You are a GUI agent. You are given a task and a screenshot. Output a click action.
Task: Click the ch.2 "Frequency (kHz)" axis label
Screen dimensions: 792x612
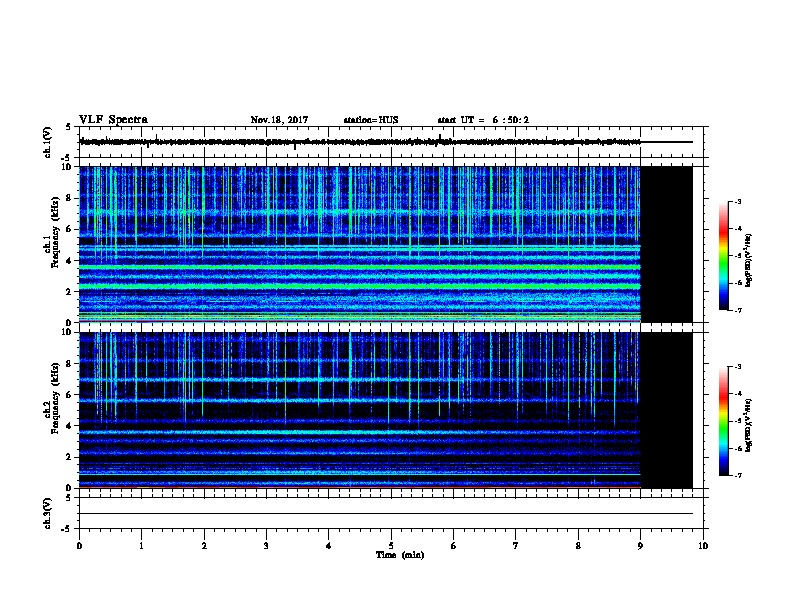55,398
